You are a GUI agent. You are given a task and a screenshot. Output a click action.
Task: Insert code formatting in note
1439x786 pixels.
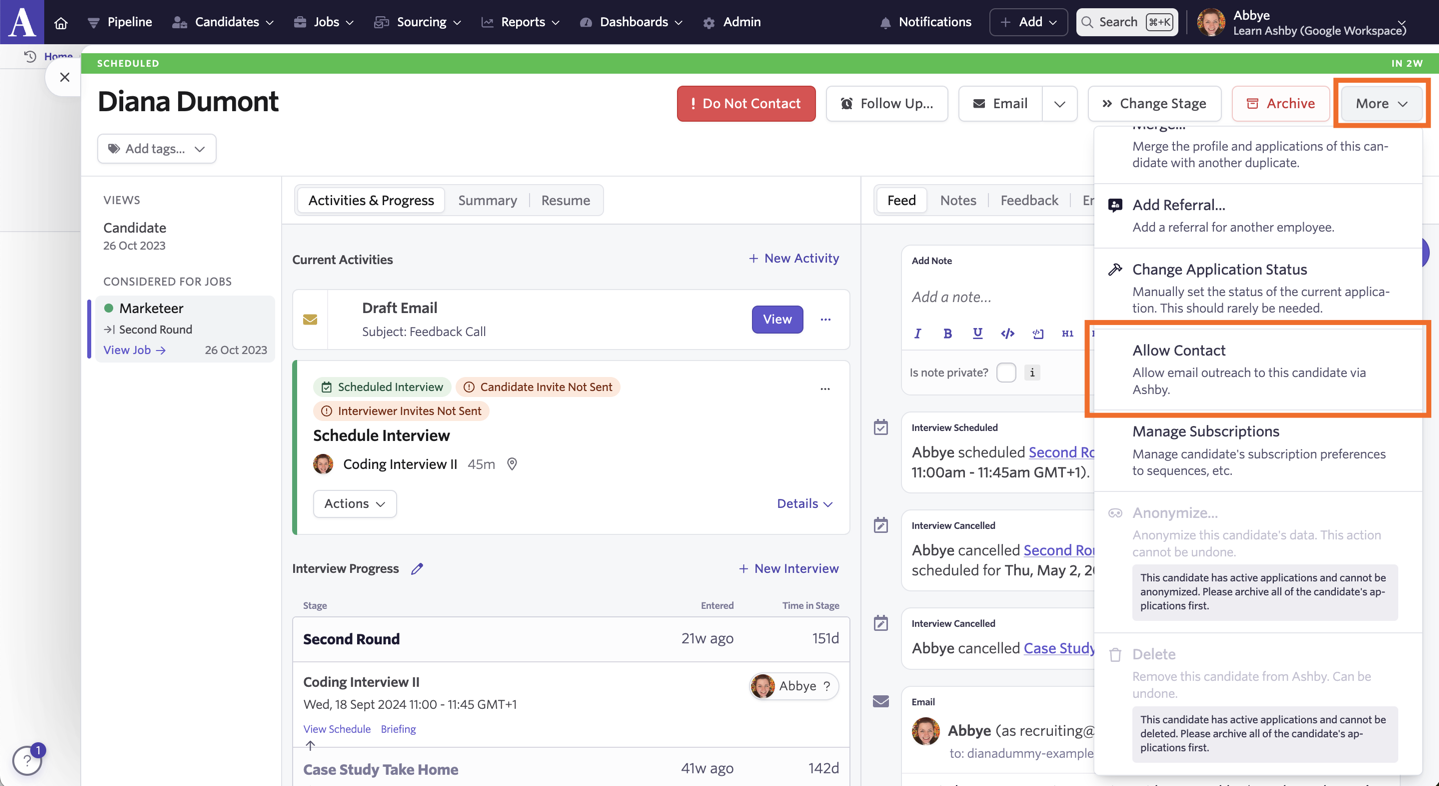click(1007, 334)
